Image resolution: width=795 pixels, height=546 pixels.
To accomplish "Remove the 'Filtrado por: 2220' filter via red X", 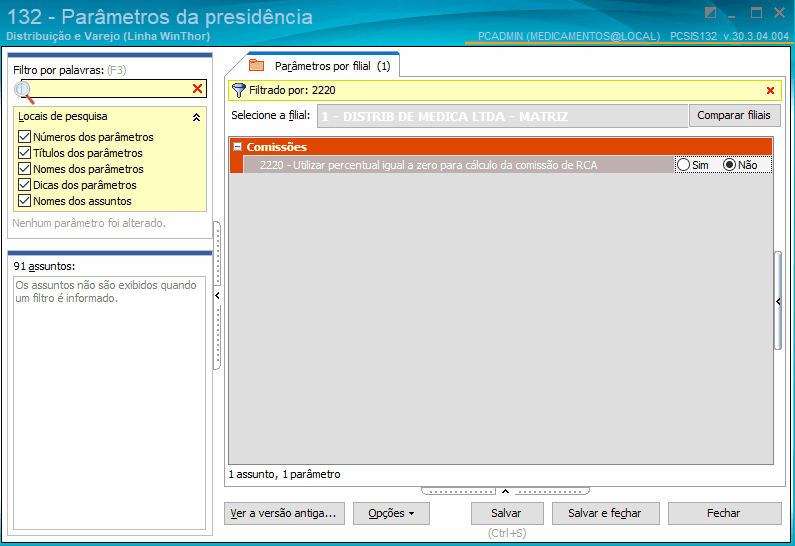I will (x=770, y=91).
